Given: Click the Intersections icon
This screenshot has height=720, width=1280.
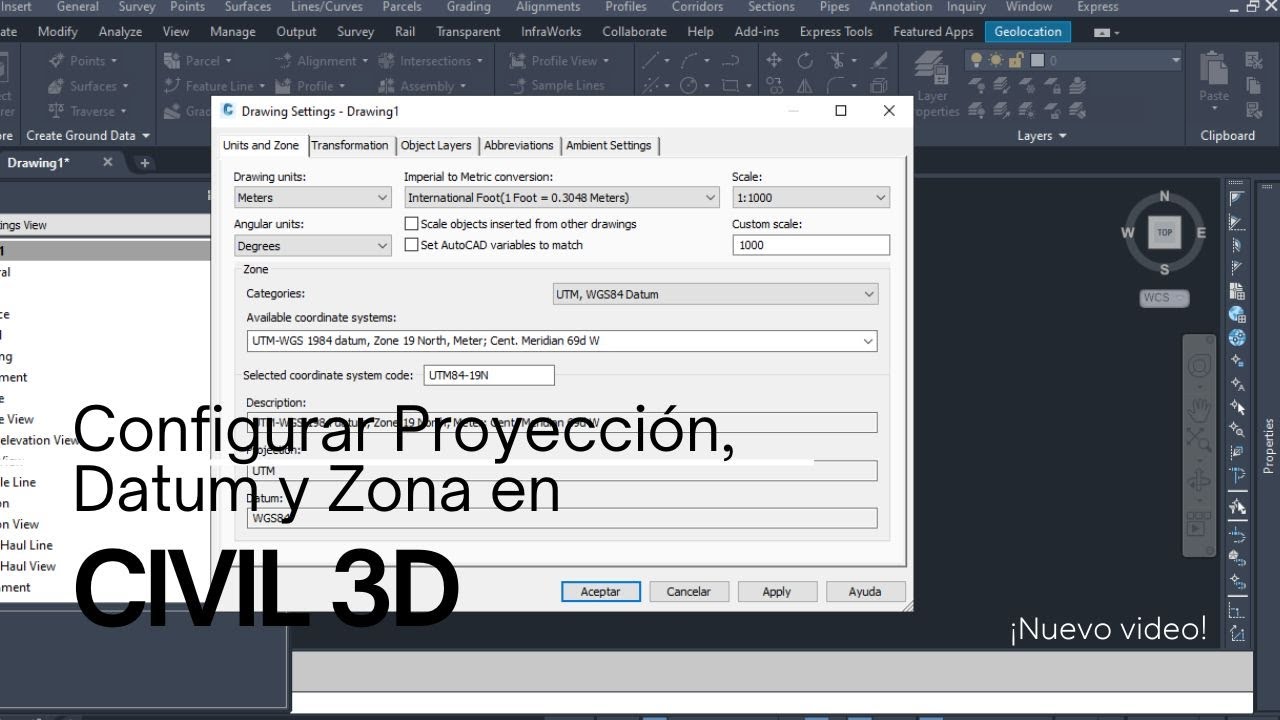Looking at the screenshot, I should click(x=386, y=61).
